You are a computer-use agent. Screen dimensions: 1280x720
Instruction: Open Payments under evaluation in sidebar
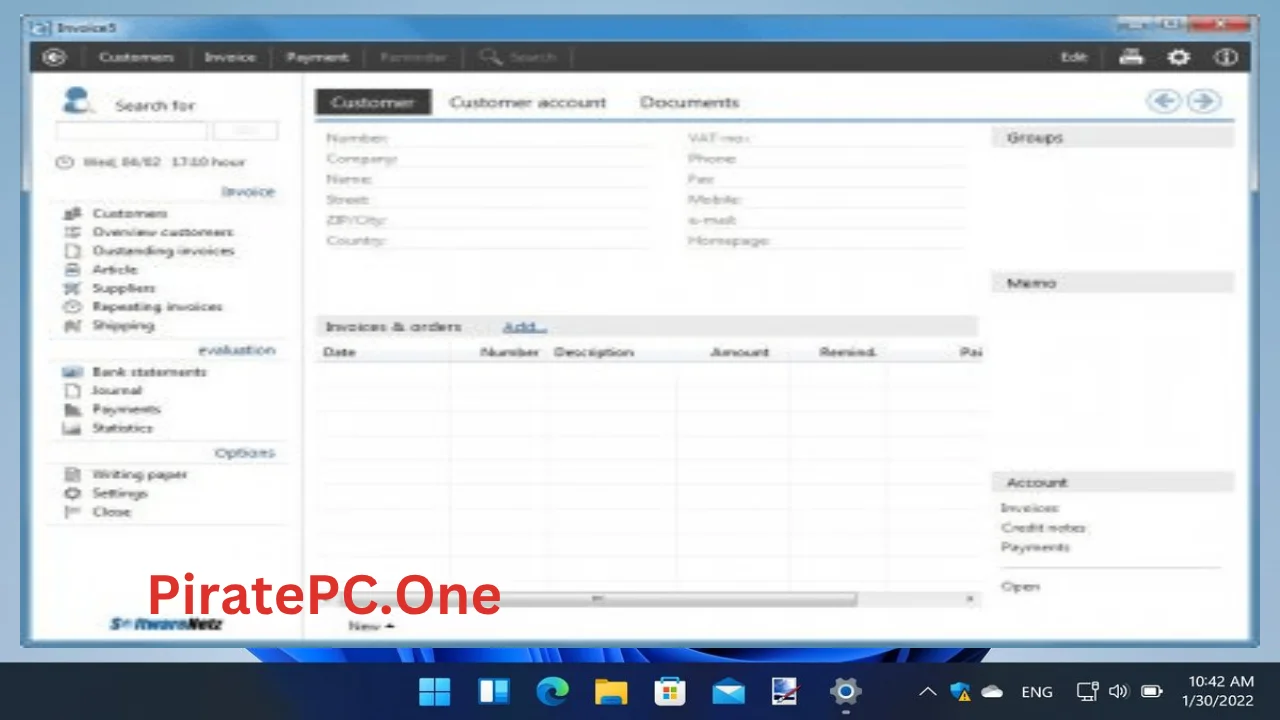pyautogui.click(x=126, y=409)
